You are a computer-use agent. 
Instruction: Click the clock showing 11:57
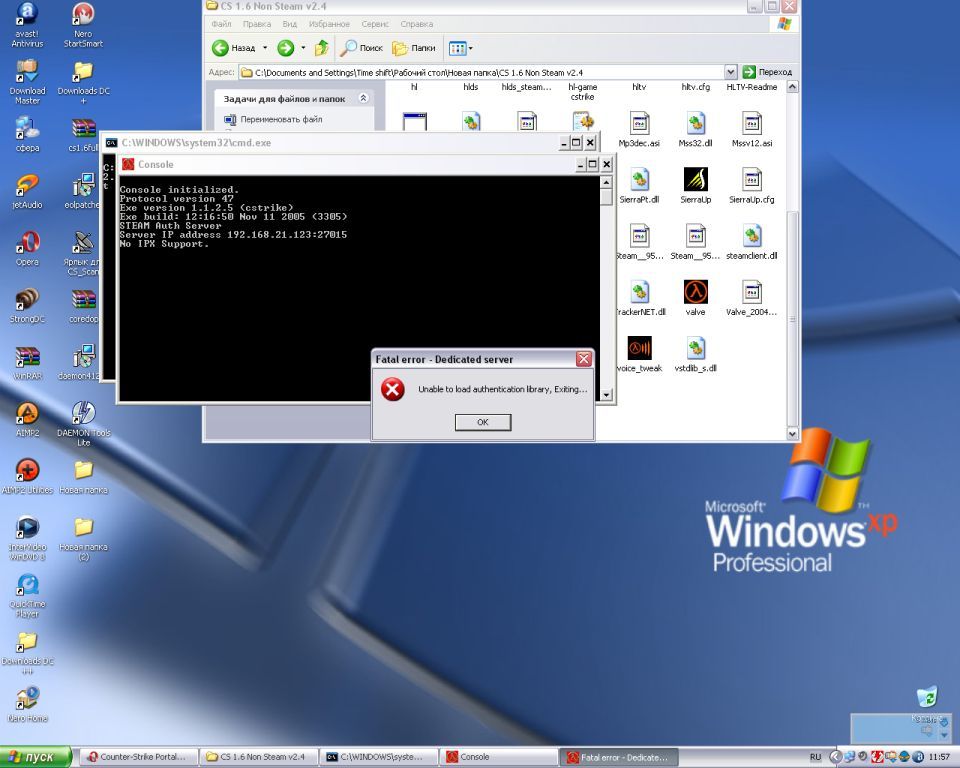(x=939, y=758)
